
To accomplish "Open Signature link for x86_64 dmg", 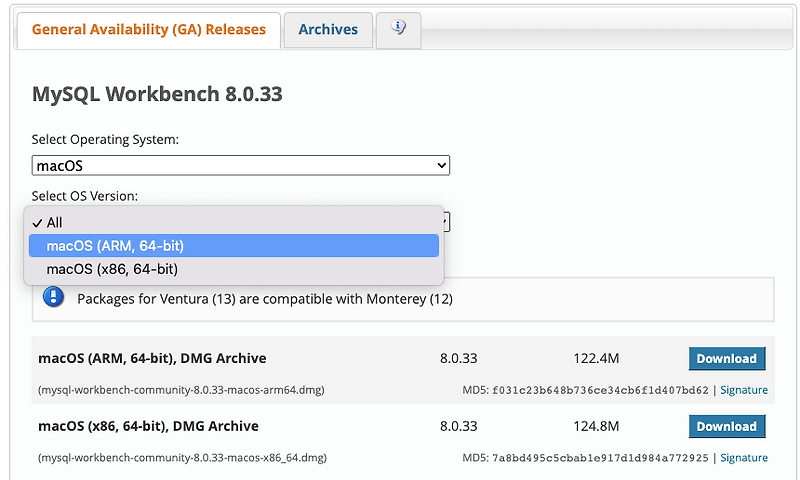I will point(743,458).
